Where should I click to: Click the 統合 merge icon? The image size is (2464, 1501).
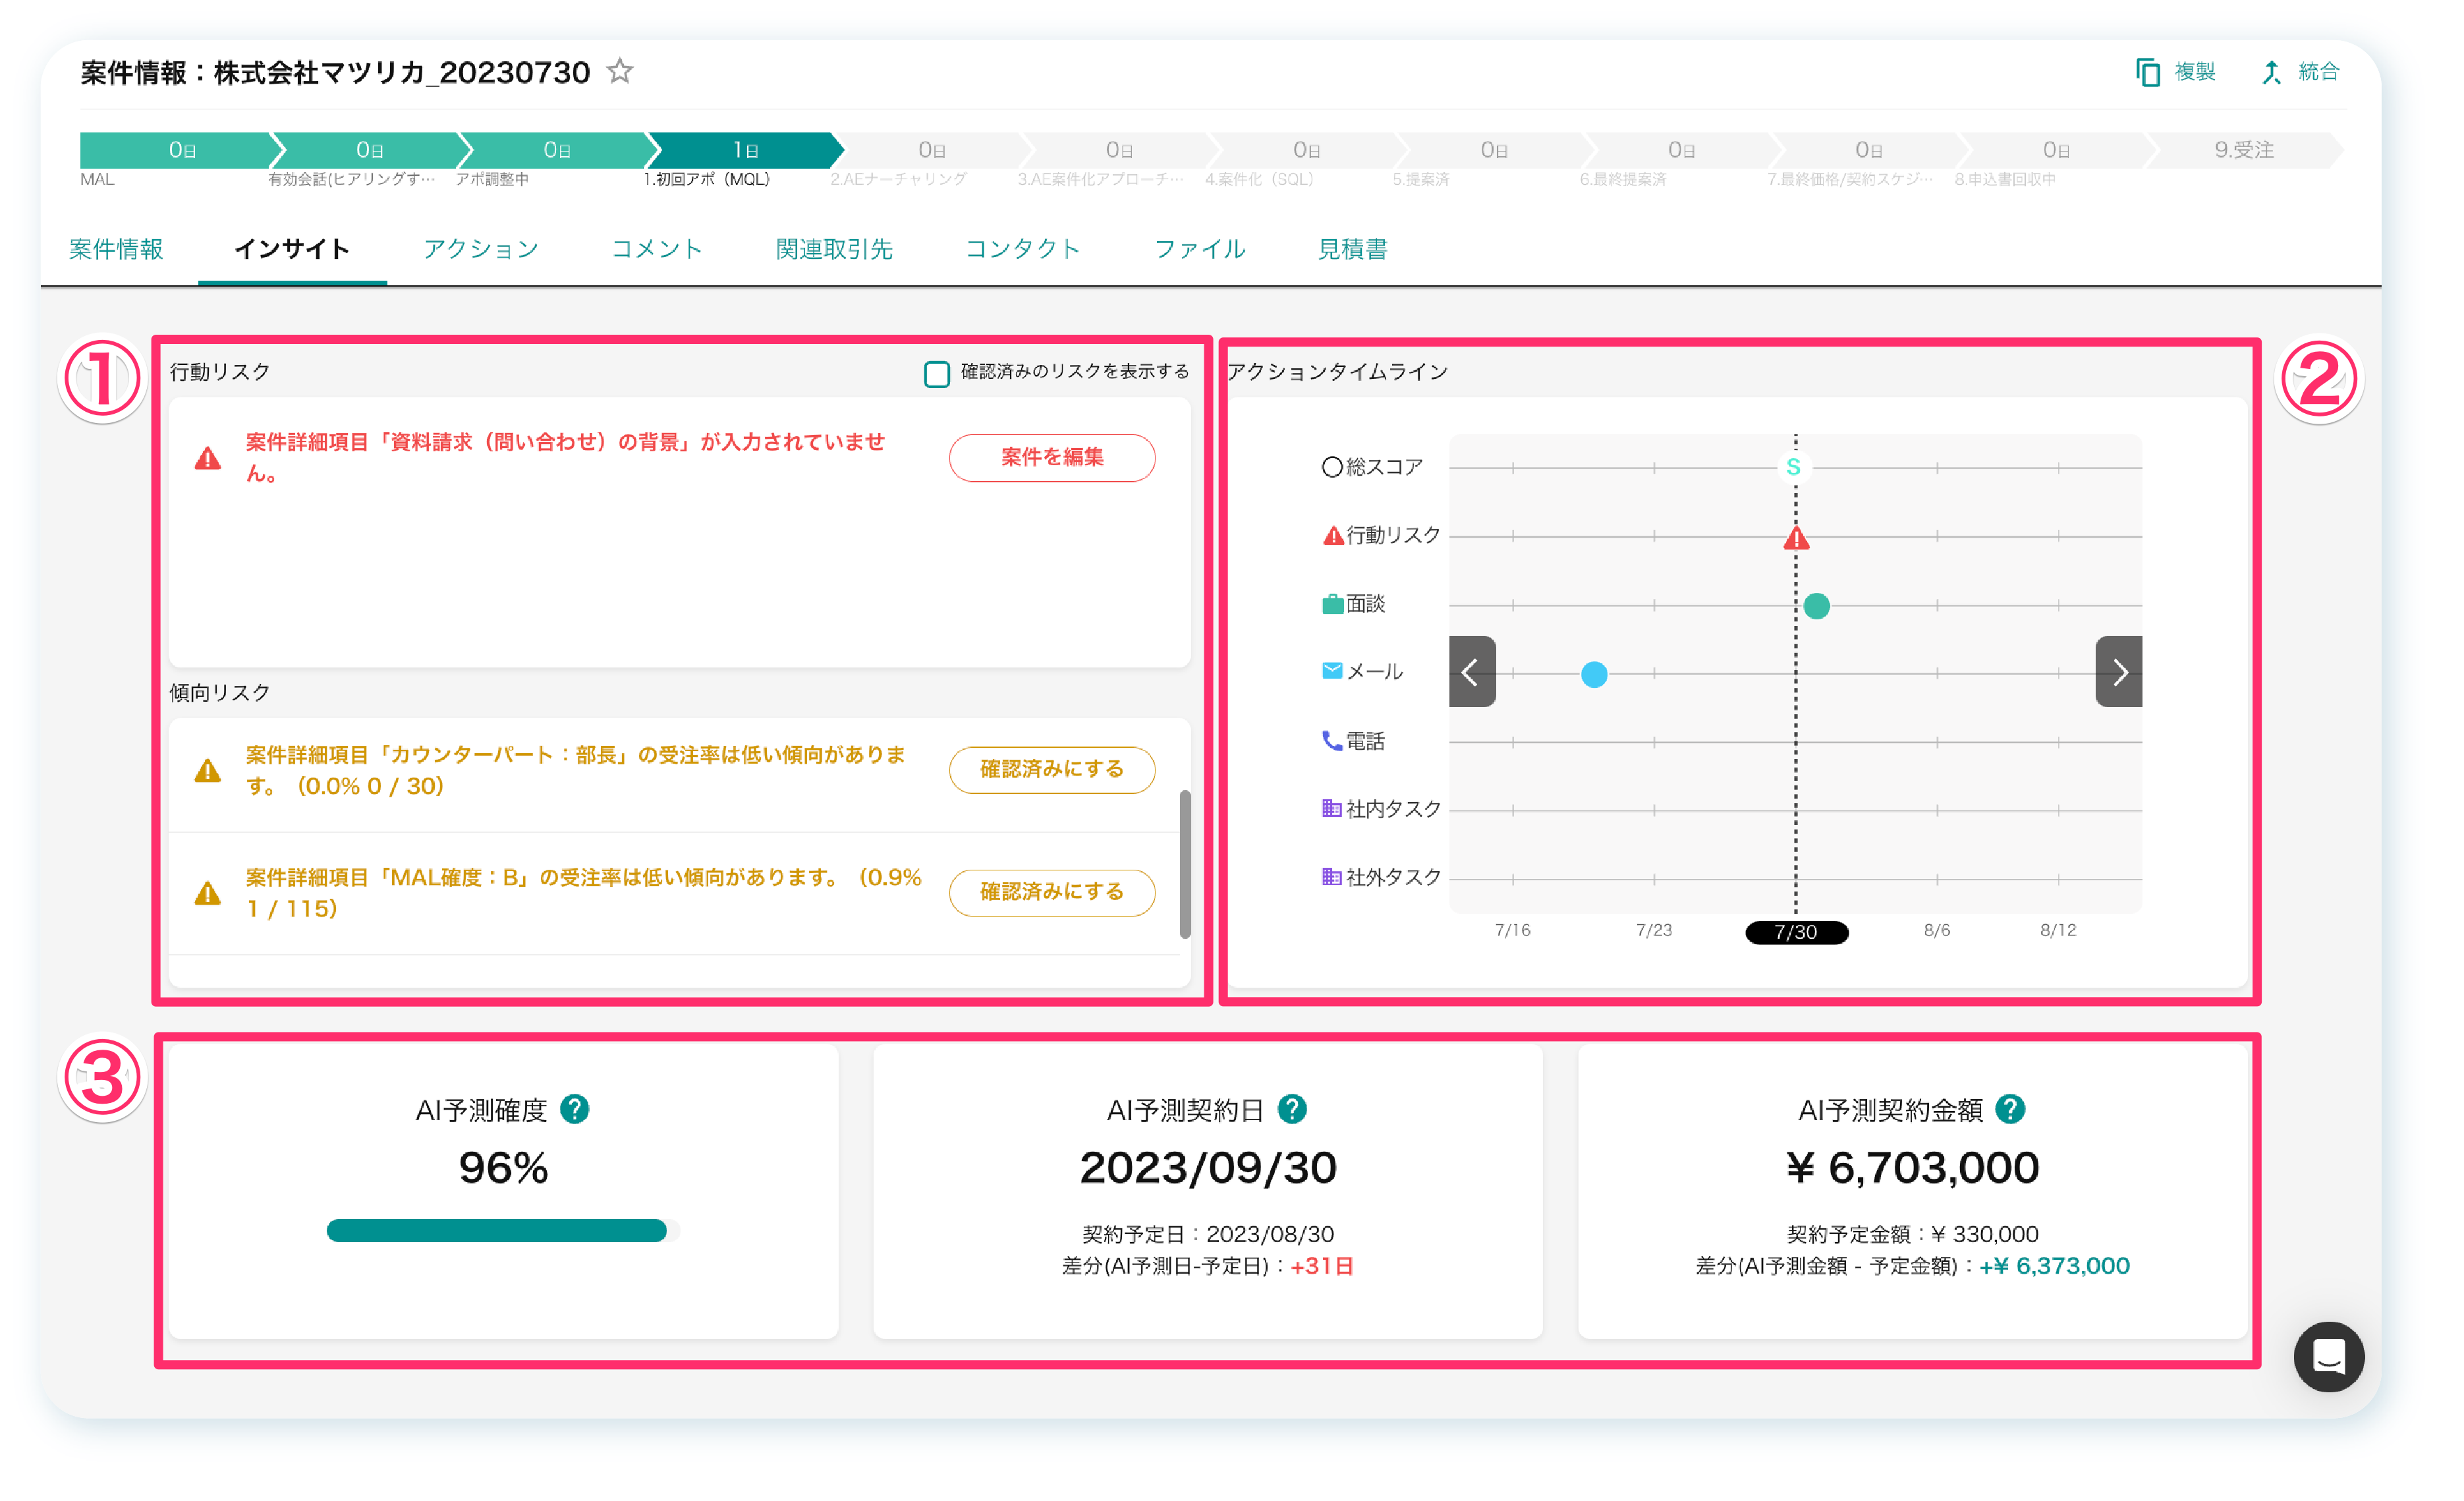2271,72
